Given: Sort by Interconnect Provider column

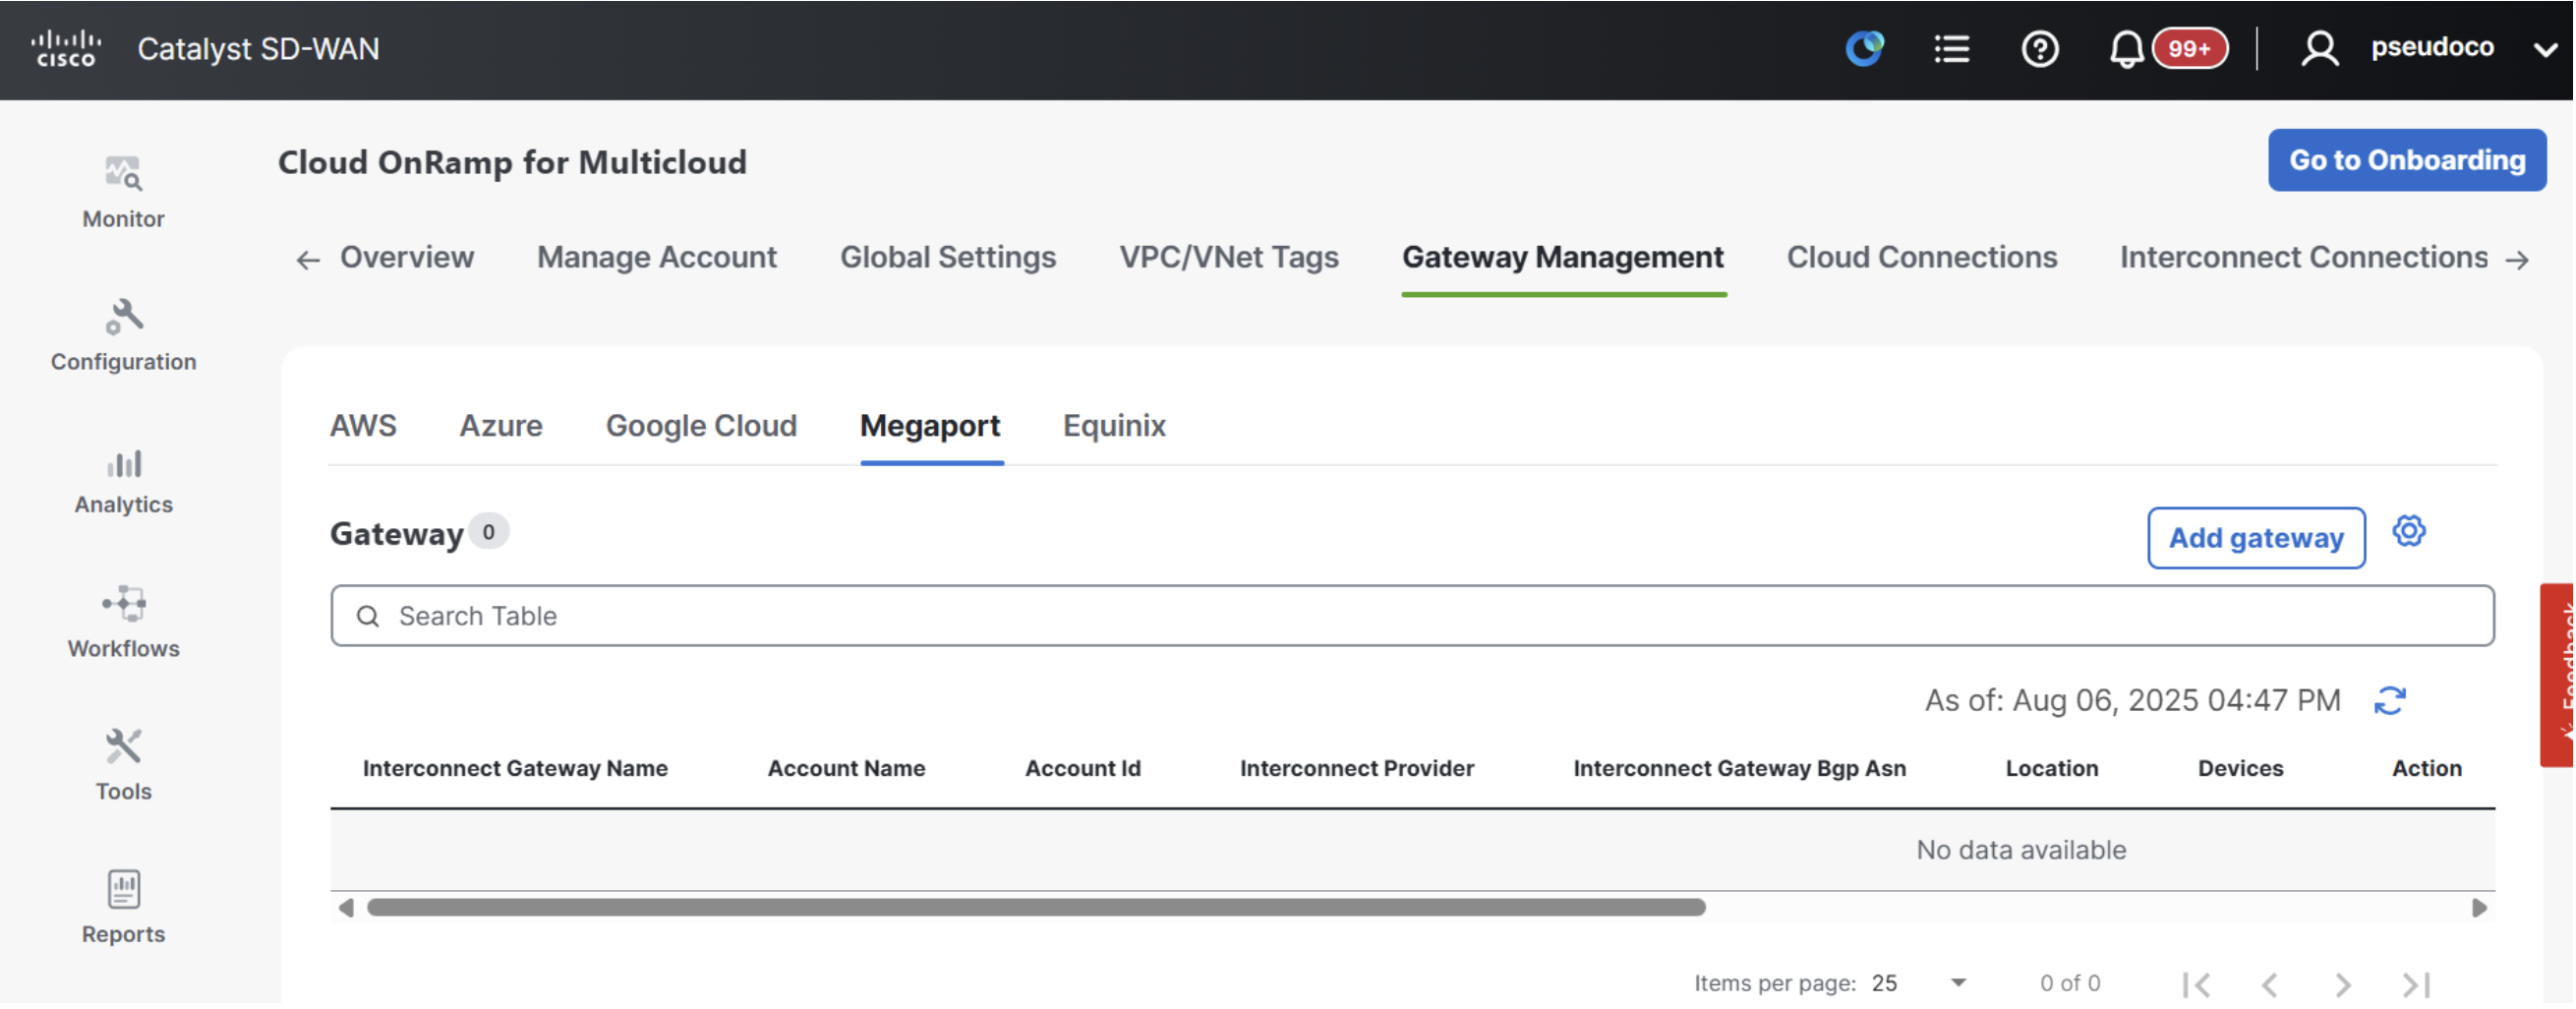Looking at the screenshot, I should pyautogui.click(x=1358, y=769).
